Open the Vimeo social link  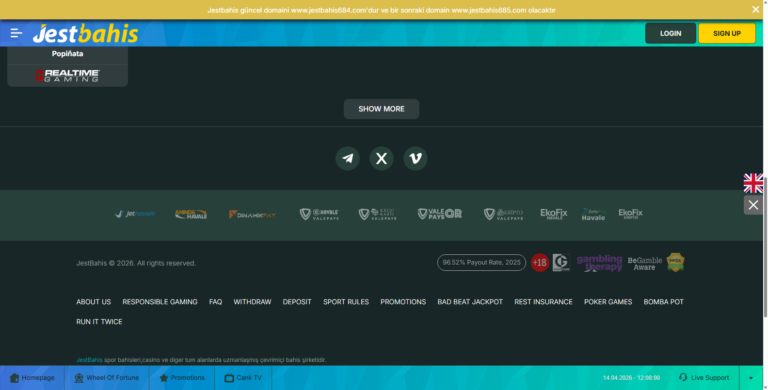click(x=415, y=158)
